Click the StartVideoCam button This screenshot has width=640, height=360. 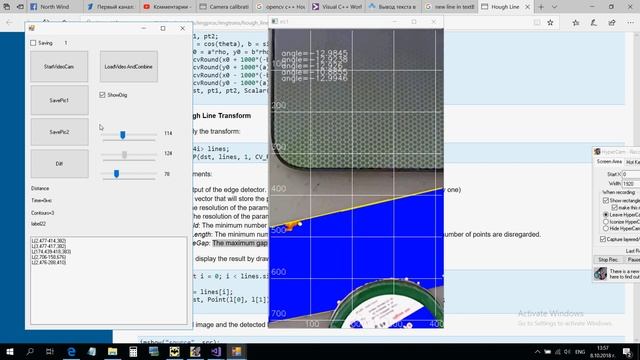click(x=59, y=67)
